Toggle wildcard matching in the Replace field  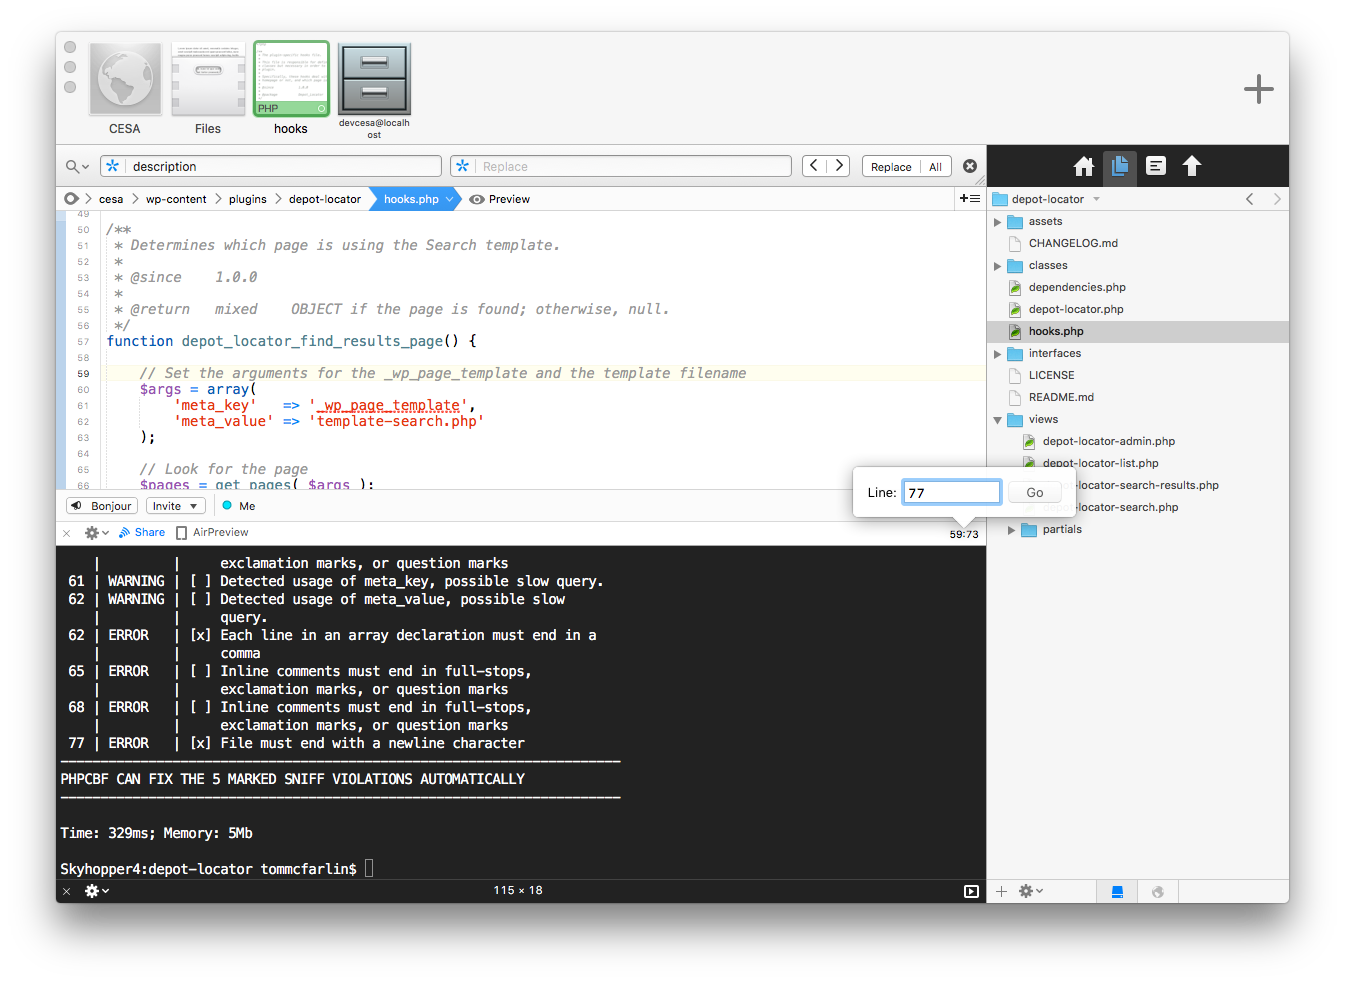pyautogui.click(x=462, y=166)
